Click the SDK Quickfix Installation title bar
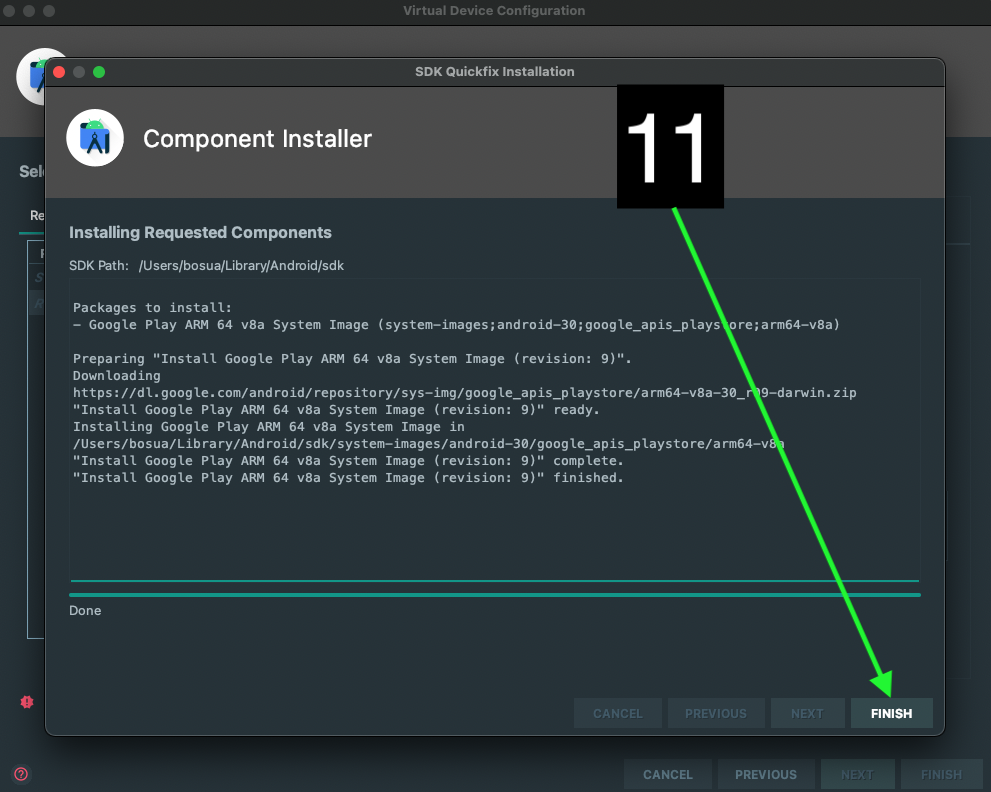 pyautogui.click(x=494, y=72)
